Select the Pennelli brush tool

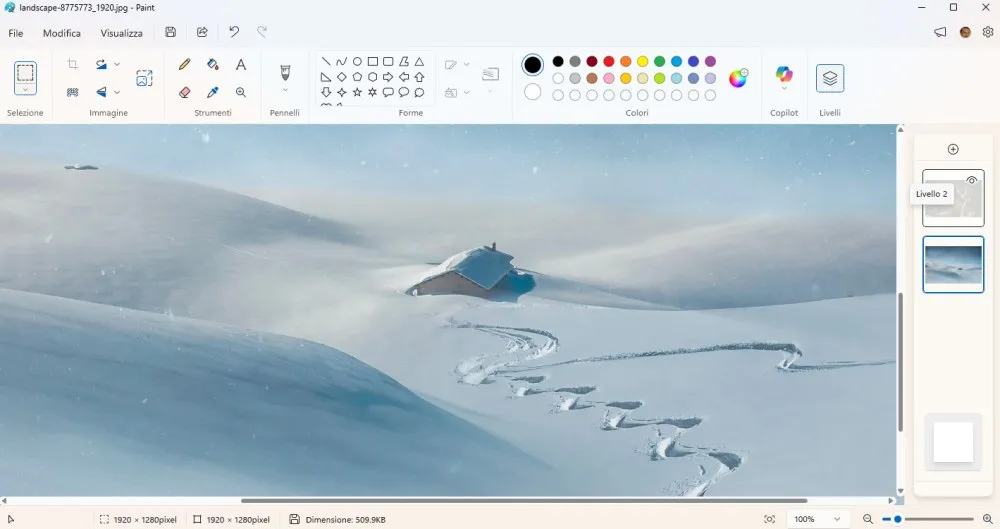pos(285,72)
